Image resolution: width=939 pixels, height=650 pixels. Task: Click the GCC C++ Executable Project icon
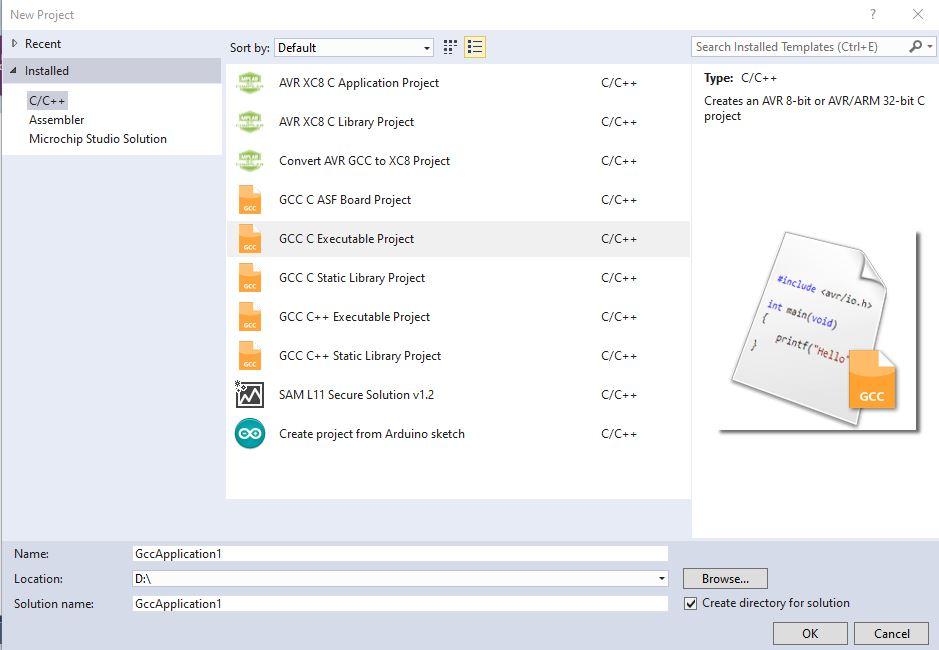click(250, 316)
